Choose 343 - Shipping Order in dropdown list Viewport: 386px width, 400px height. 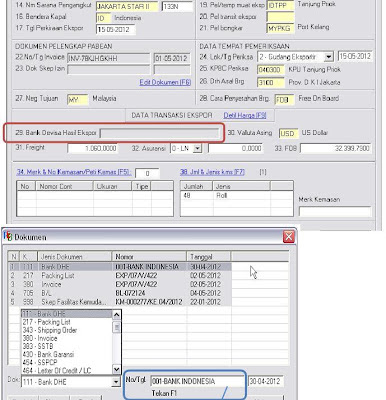pyautogui.click(x=67, y=330)
